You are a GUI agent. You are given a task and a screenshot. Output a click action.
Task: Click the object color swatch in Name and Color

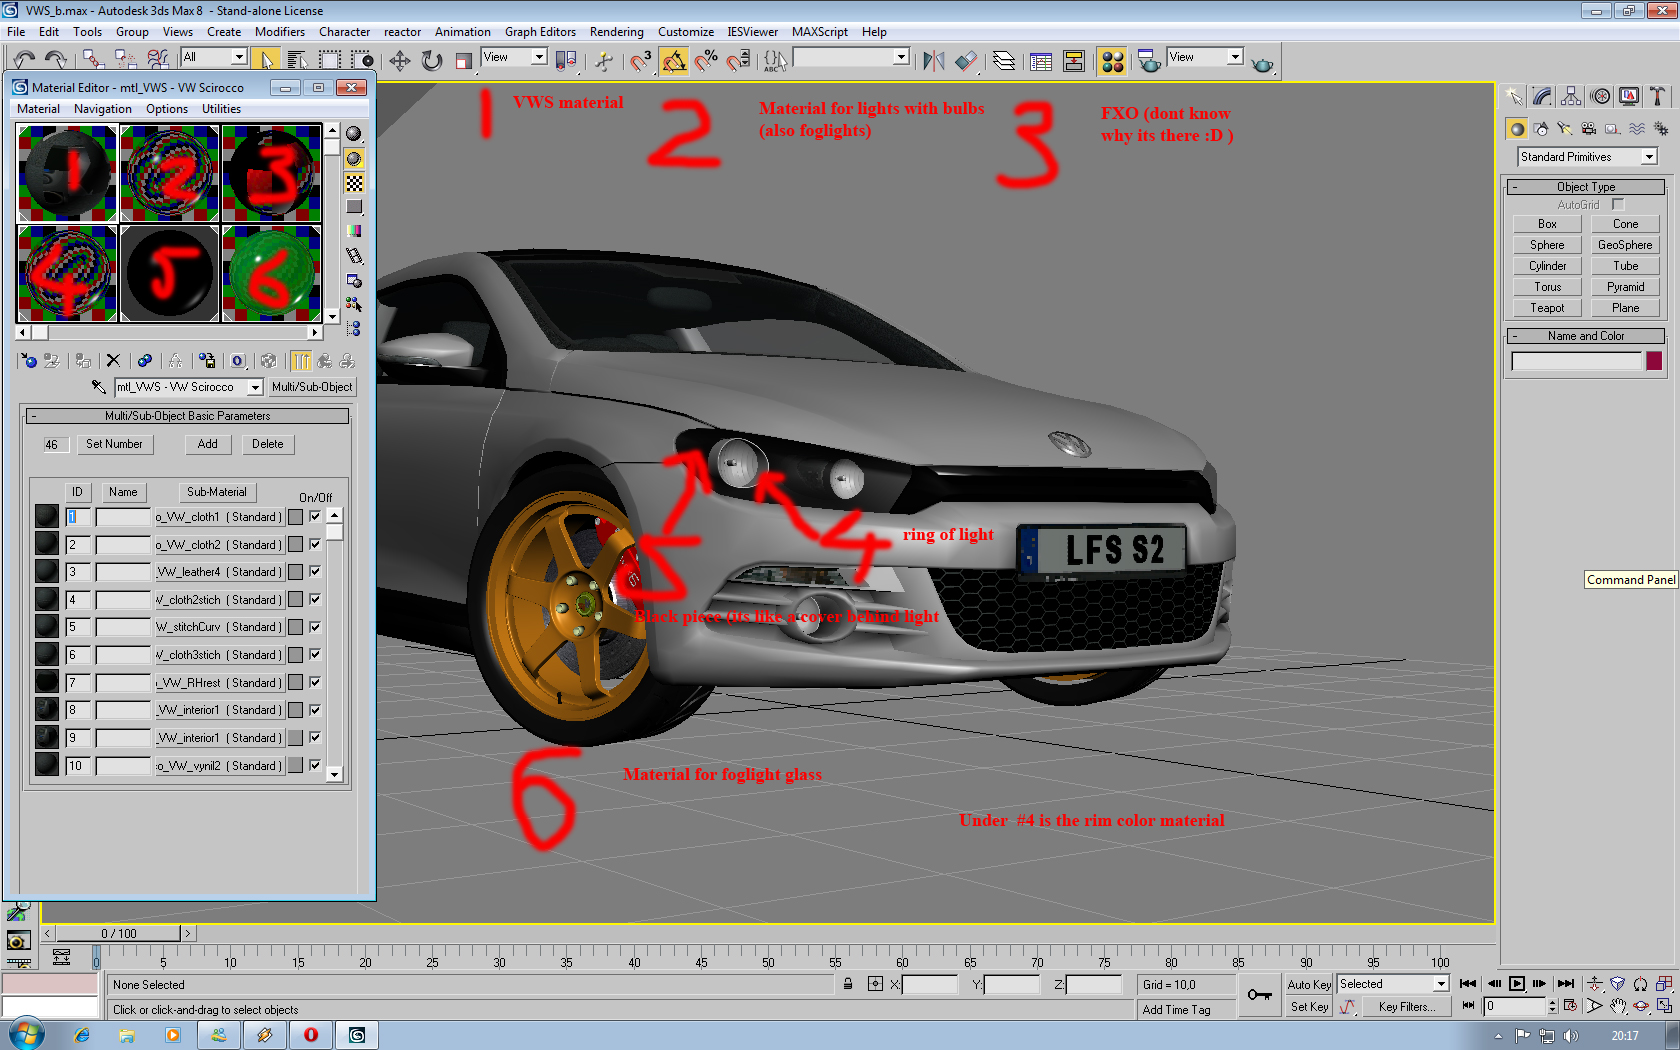coord(1654,361)
